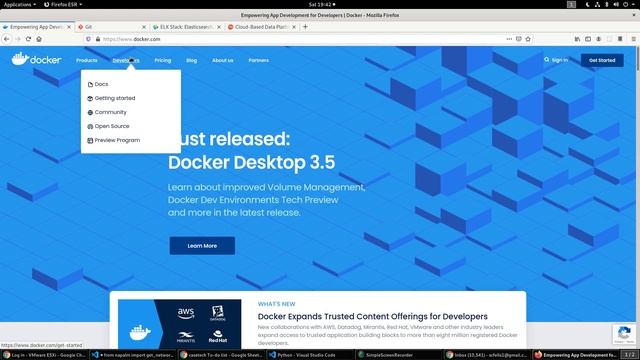Click the icon left of the bookmark star

(x=519, y=39)
